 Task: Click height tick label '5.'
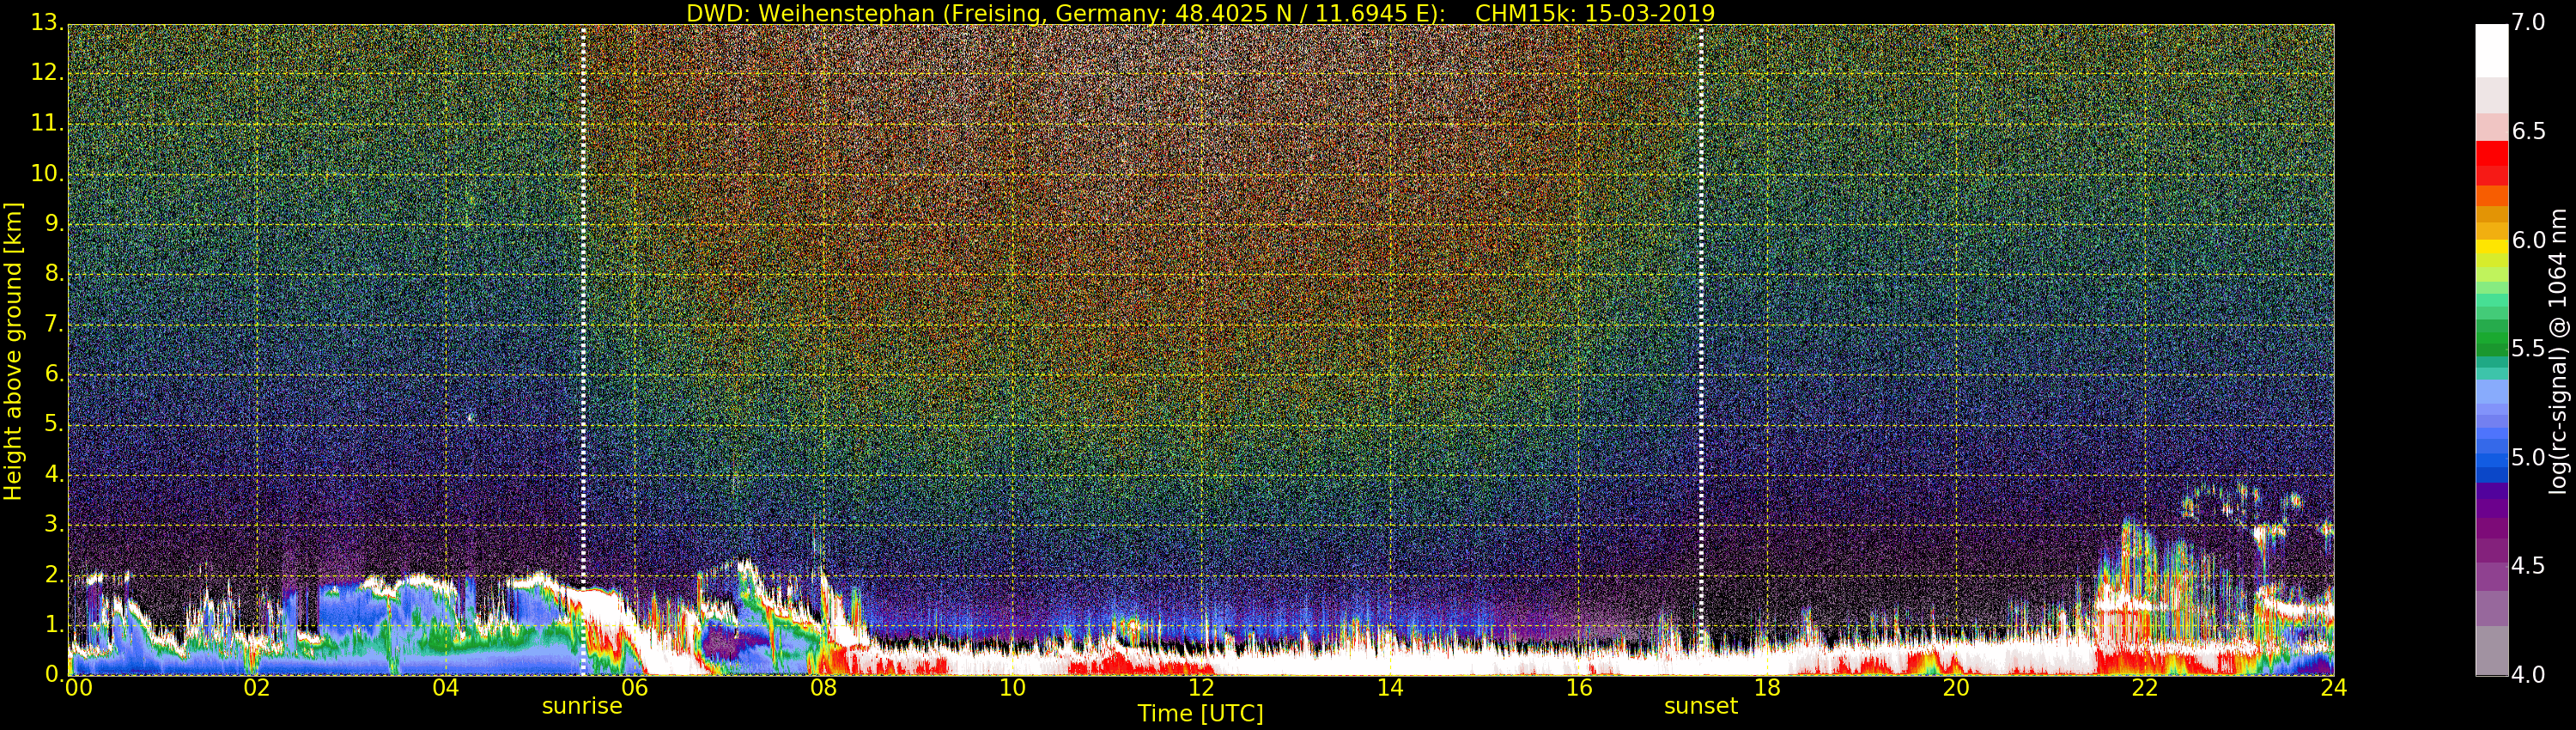pos(53,424)
